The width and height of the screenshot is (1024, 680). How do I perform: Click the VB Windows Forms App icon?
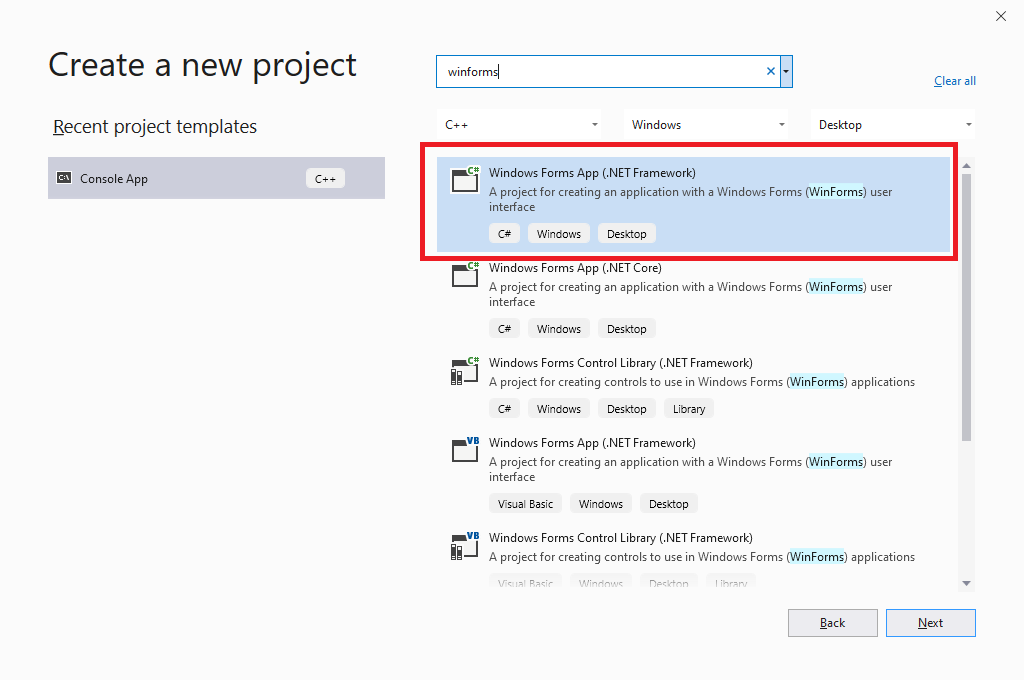click(x=465, y=449)
